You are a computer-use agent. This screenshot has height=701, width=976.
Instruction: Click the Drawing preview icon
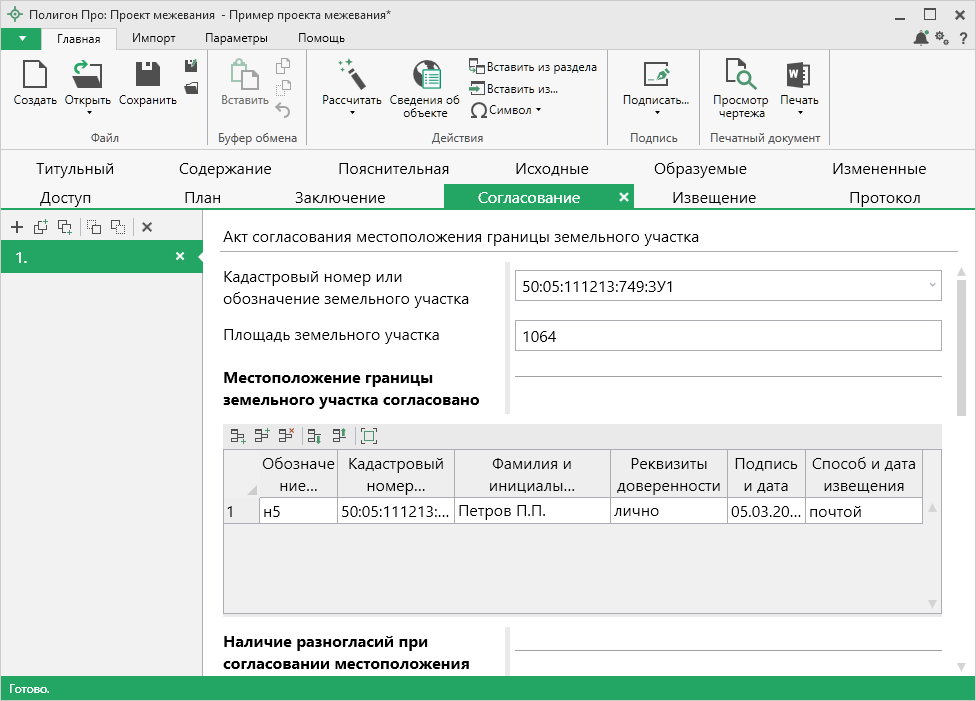click(740, 76)
